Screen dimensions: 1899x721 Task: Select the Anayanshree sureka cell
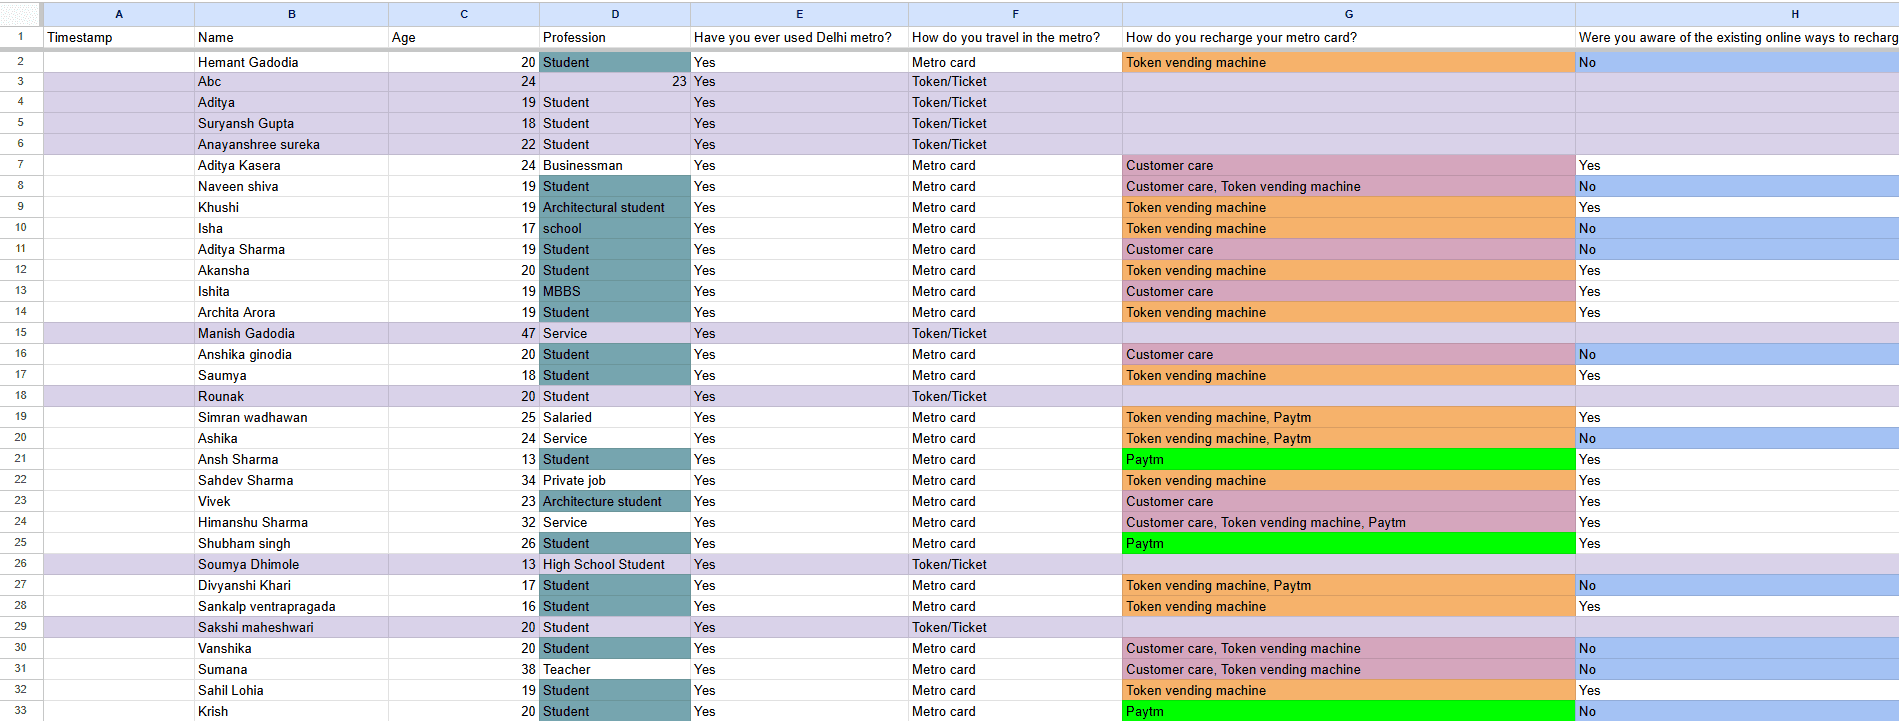[291, 144]
